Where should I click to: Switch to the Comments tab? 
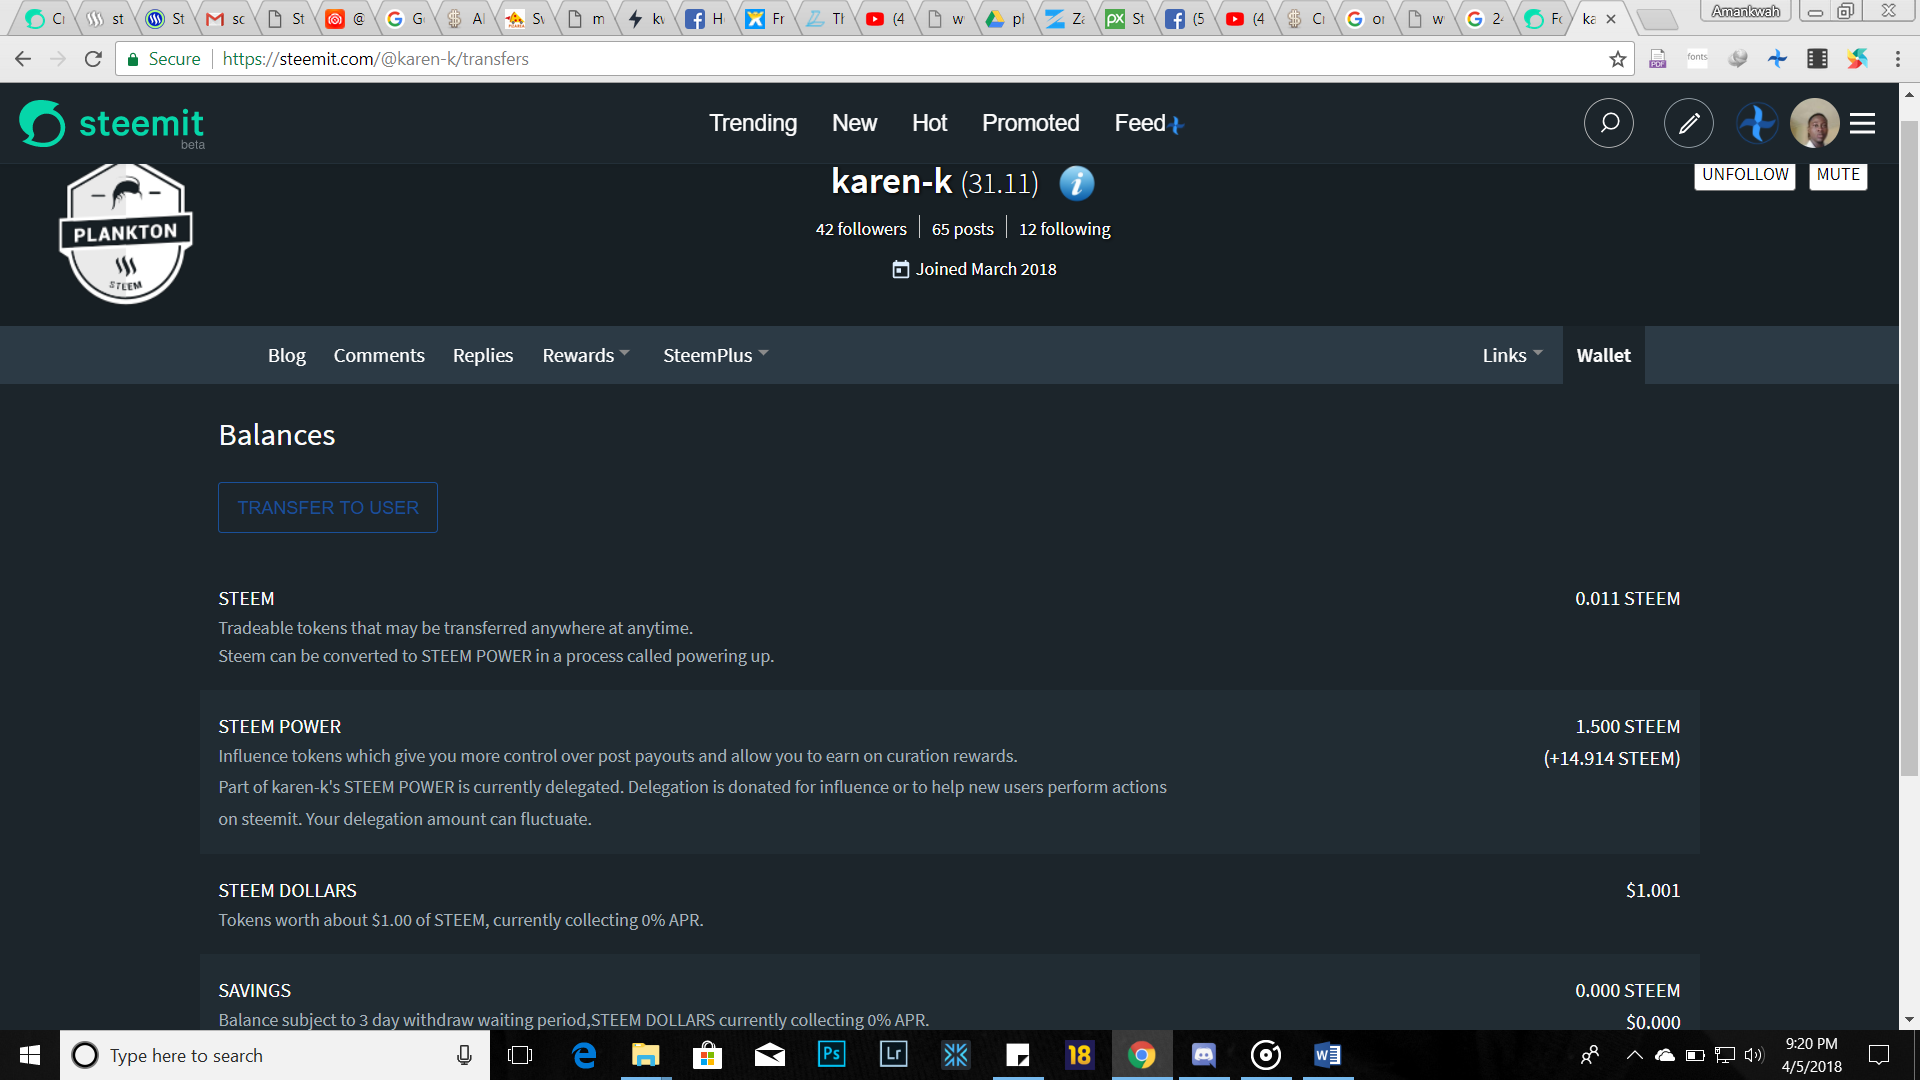(x=378, y=355)
